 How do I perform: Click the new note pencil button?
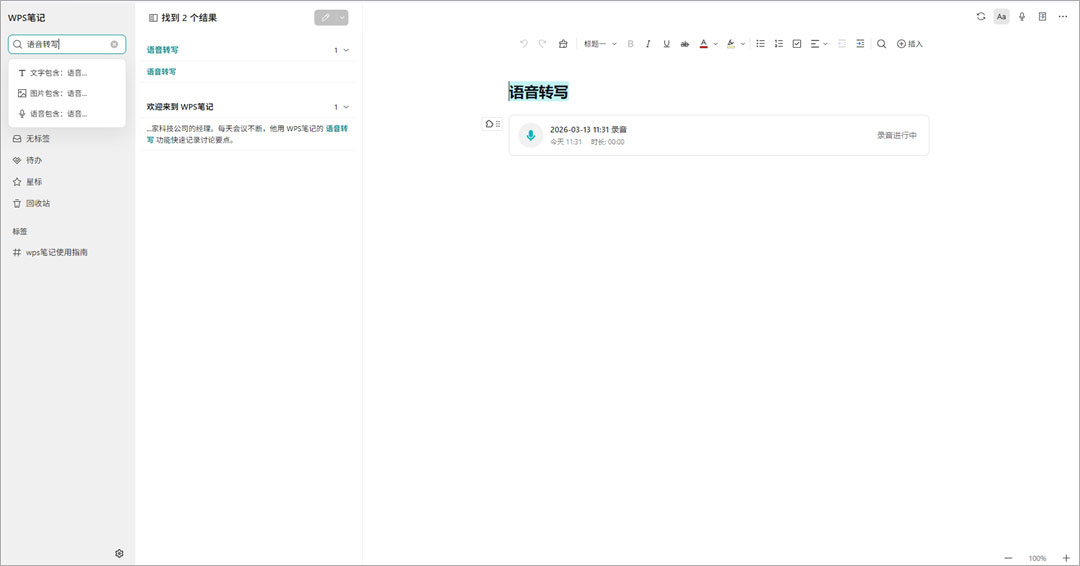tap(325, 18)
